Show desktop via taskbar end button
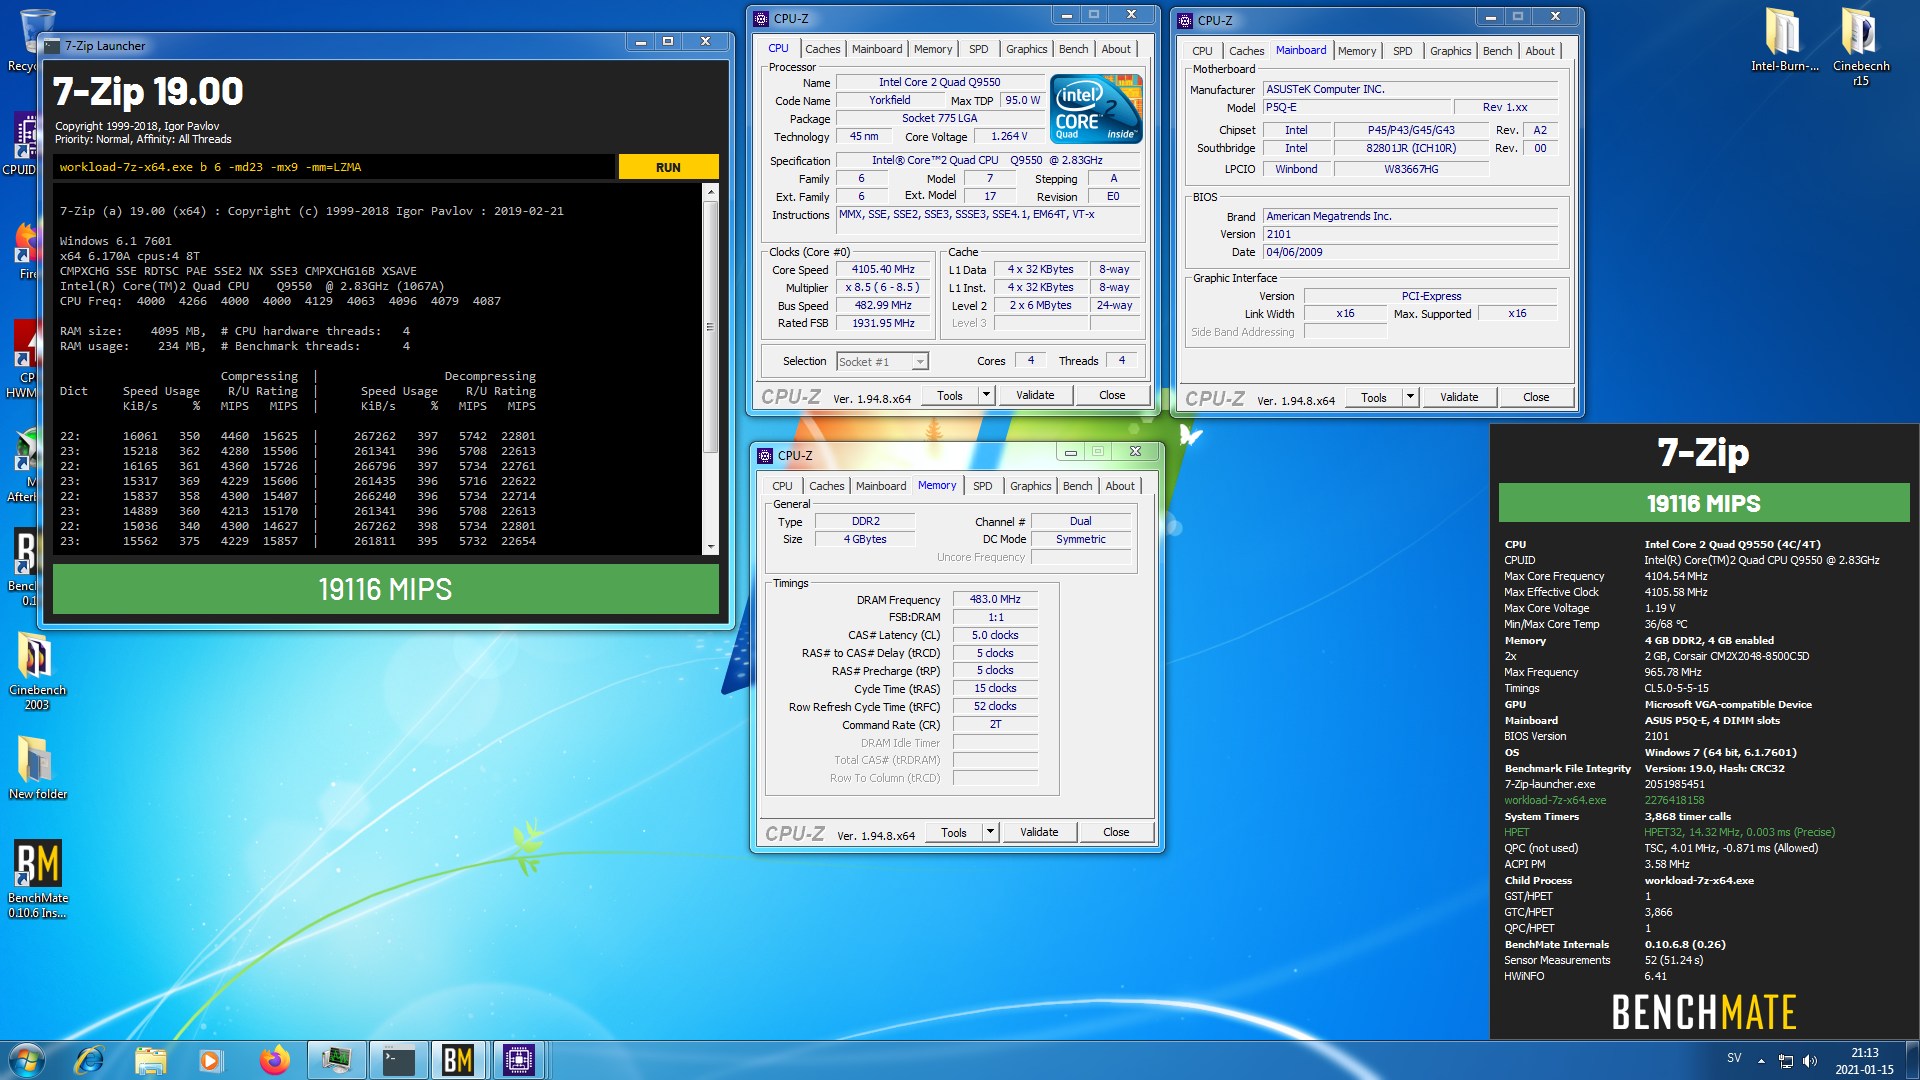1920x1080 pixels. coord(1912,1060)
